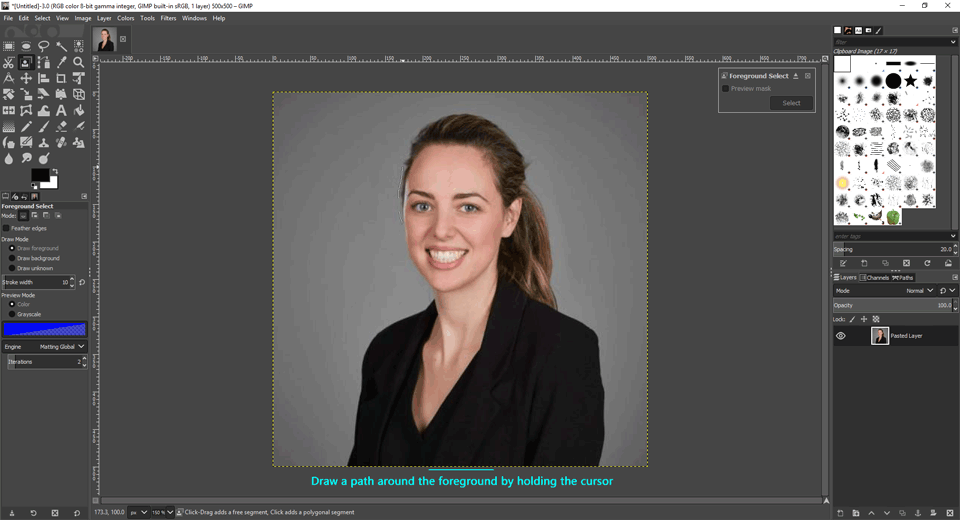Toggle Preview mask checkbox
Screen dimensions: 960x520
pos(726,89)
